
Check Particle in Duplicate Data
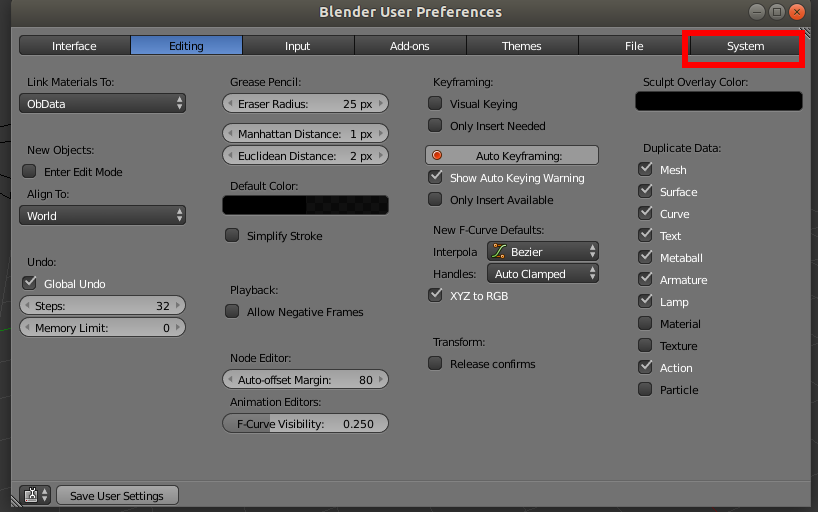(x=645, y=389)
